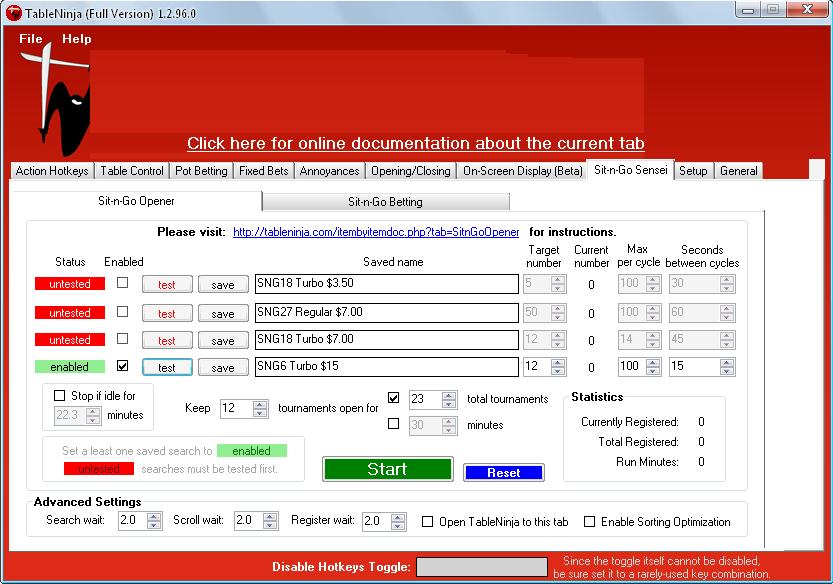
Task: Increase the Scroll wait value
Action: [270, 517]
